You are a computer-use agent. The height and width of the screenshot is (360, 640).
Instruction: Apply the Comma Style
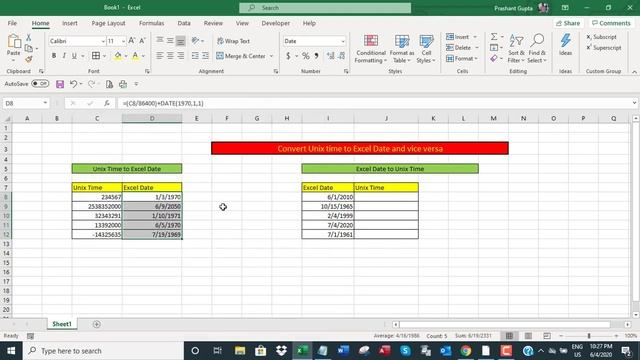tap(316, 56)
